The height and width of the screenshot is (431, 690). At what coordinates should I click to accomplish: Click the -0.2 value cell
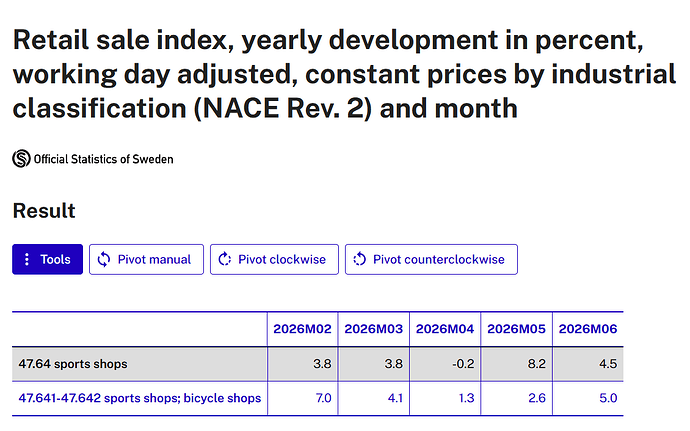click(x=445, y=364)
